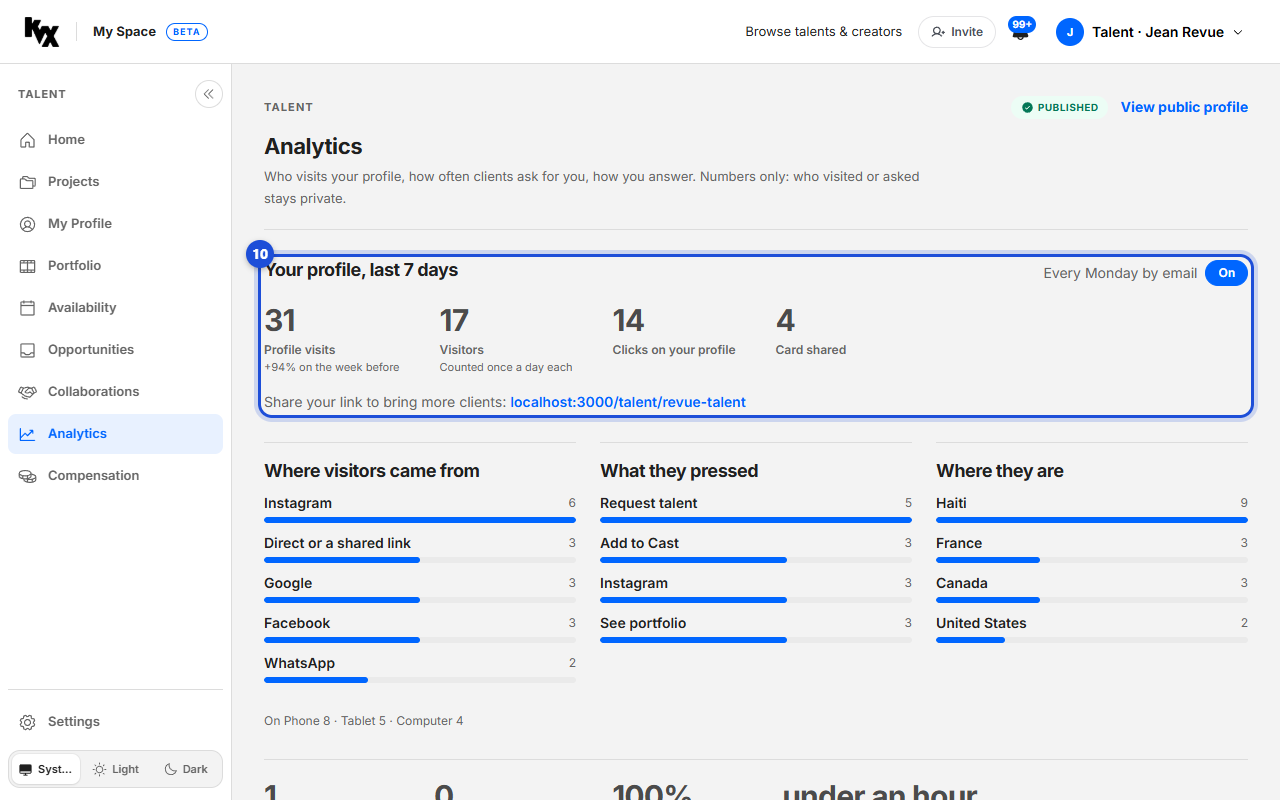Click the Add to Cast row
Viewport: 1280px width, 800px height.
(x=756, y=548)
